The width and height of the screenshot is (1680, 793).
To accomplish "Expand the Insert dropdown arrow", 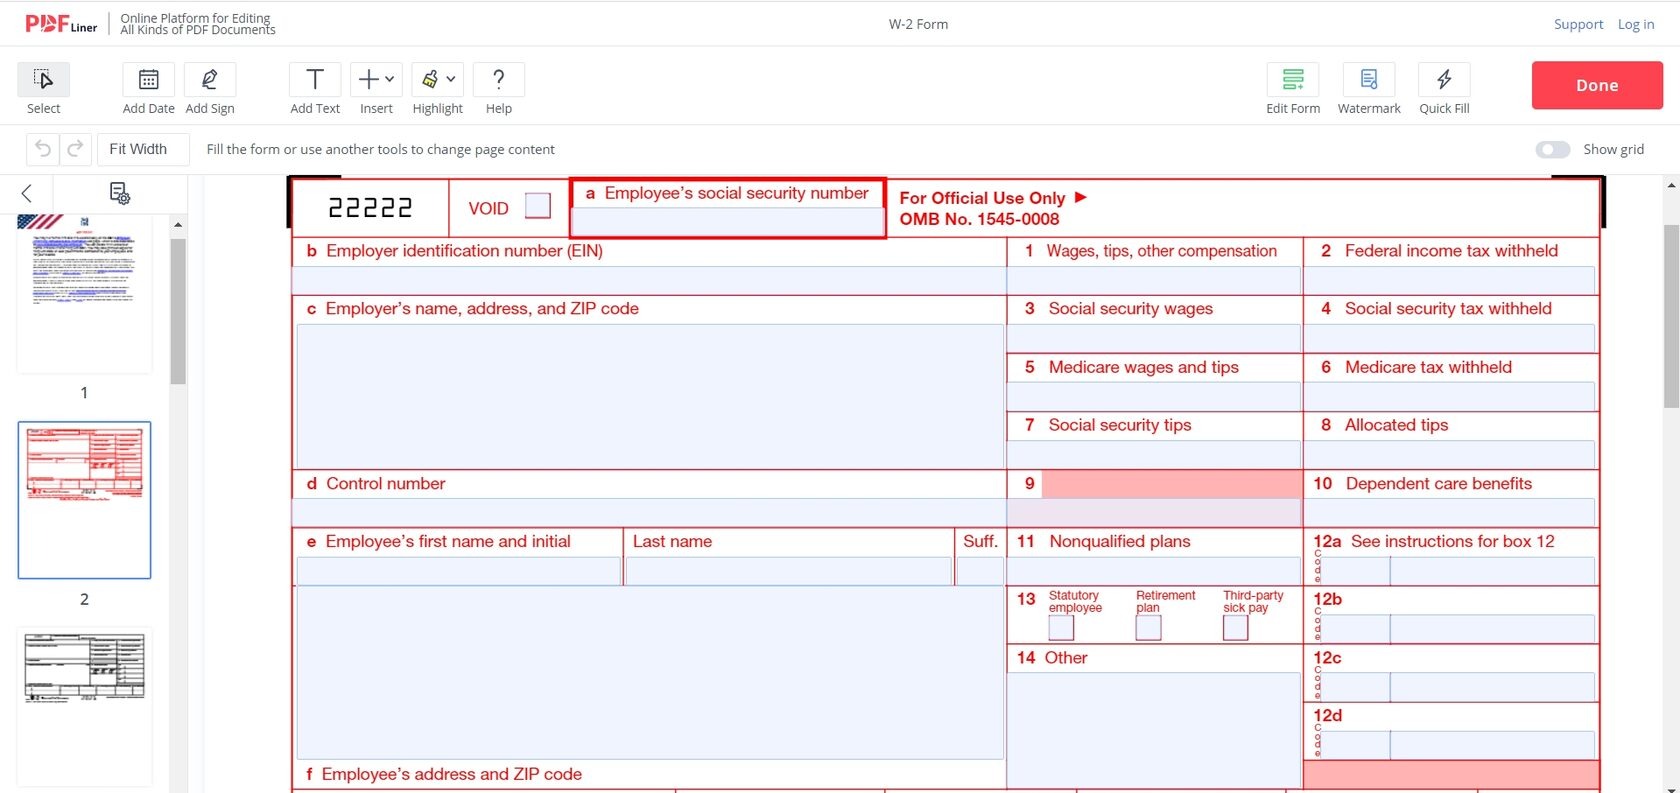I will (390, 79).
